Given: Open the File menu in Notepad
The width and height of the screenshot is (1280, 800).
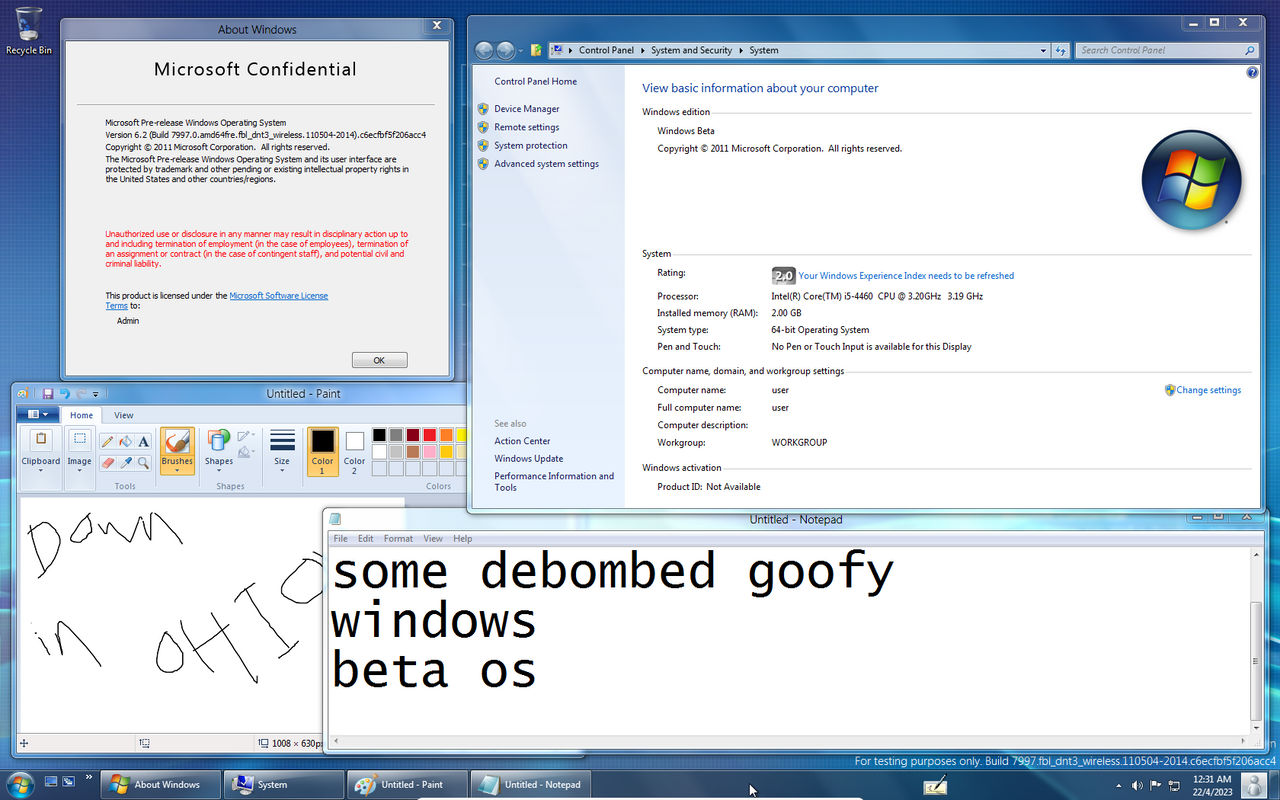Looking at the screenshot, I should tap(341, 539).
